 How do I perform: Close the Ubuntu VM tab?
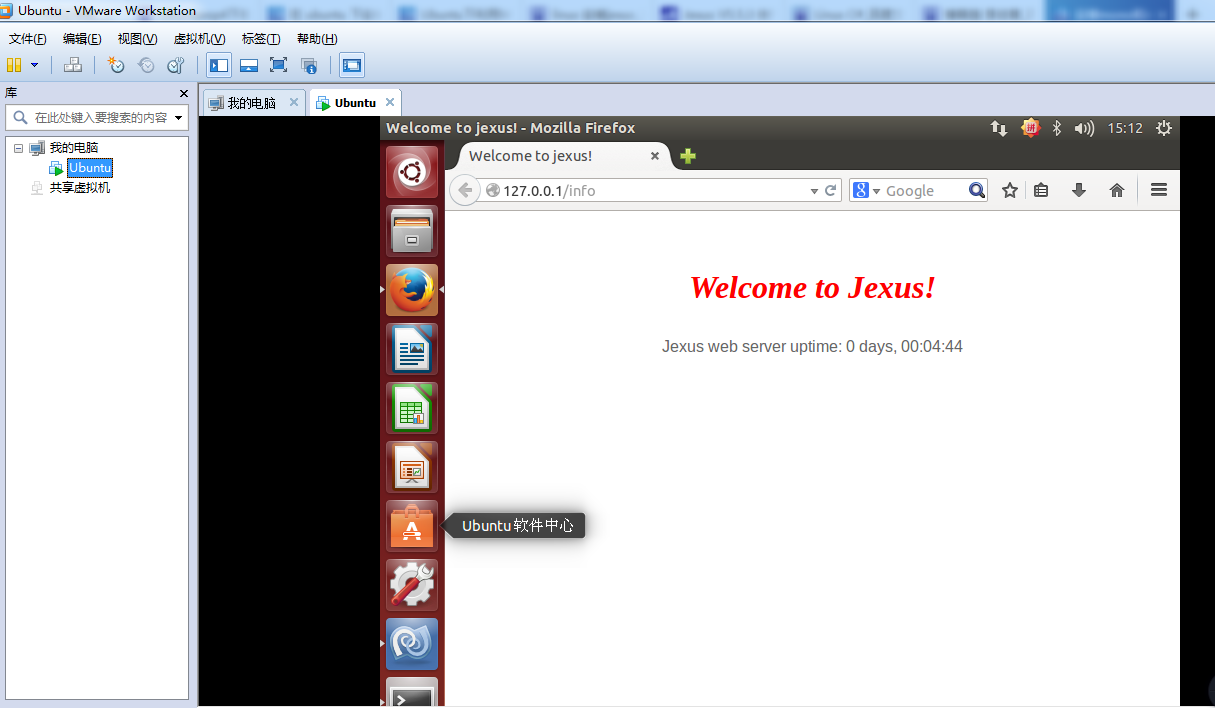point(390,102)
